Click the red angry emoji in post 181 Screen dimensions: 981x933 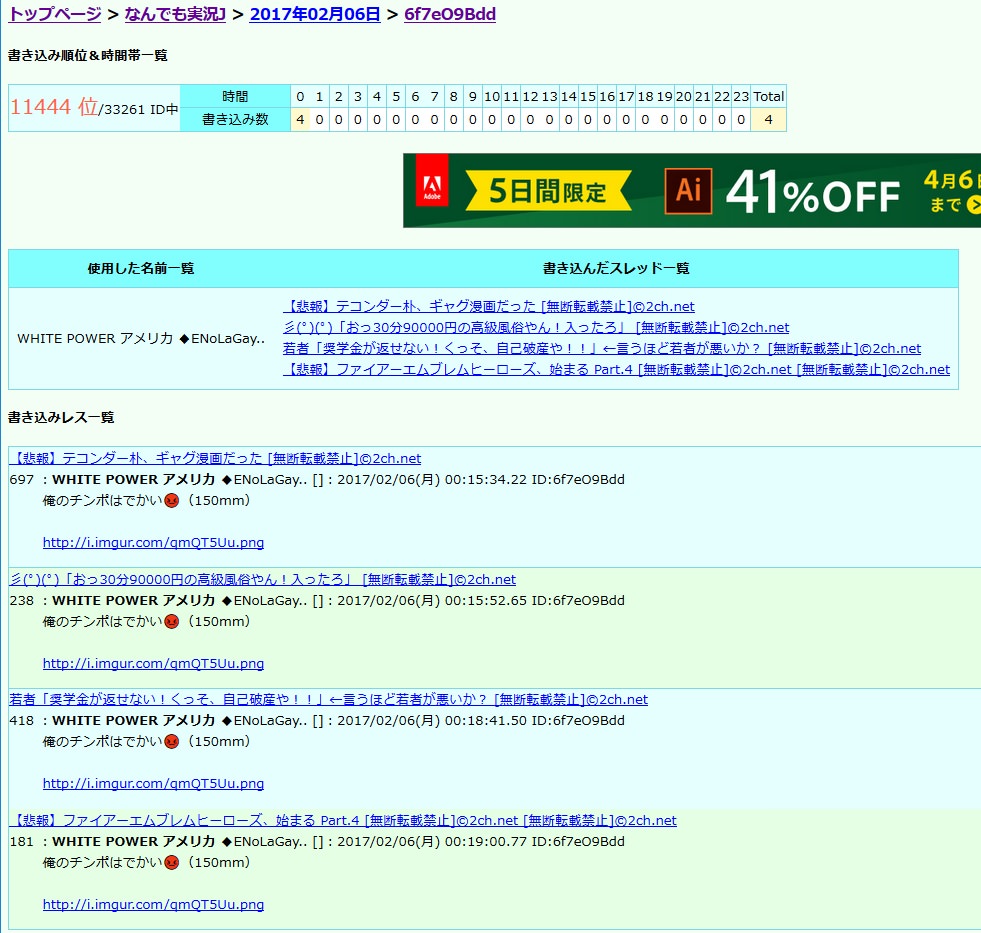[171, 862]
